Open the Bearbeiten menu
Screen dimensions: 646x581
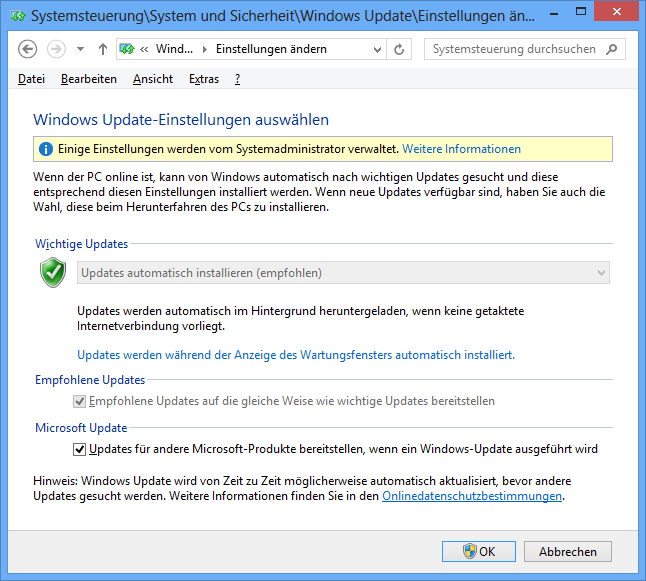click(89, 79)
